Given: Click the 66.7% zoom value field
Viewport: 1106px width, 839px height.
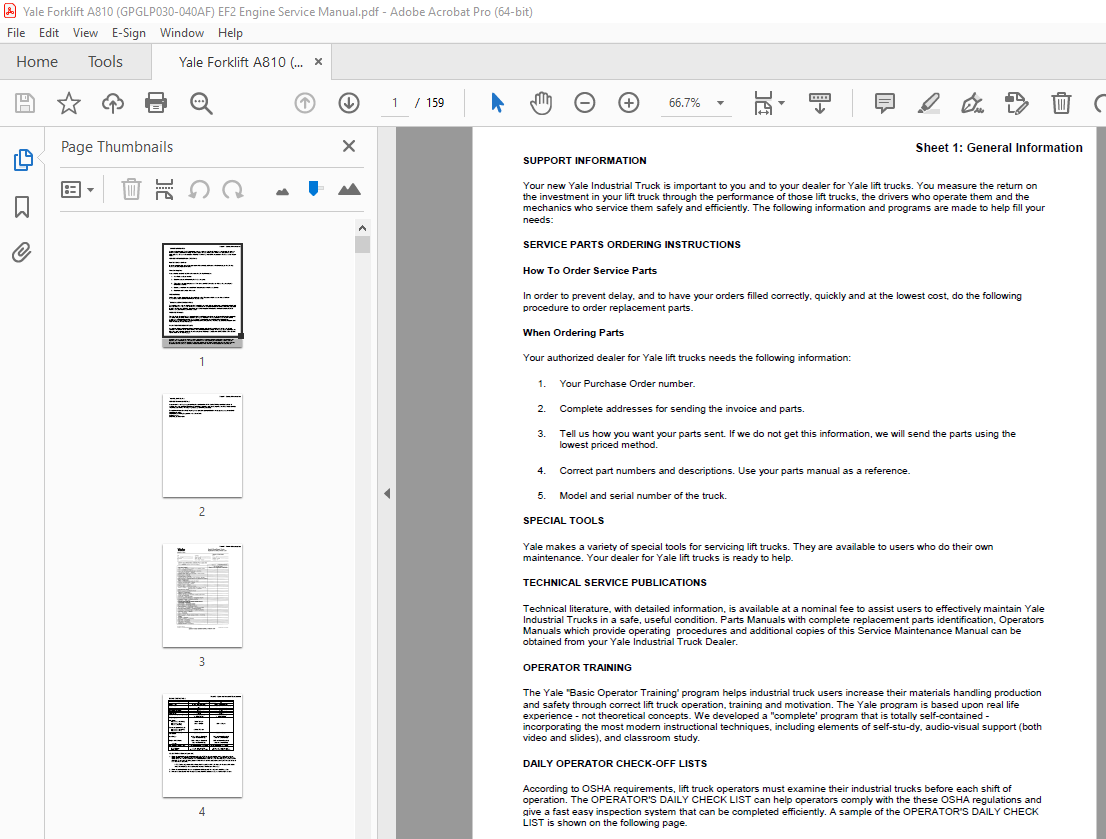Looking at the screenshot, I should (x=684, y=103).
